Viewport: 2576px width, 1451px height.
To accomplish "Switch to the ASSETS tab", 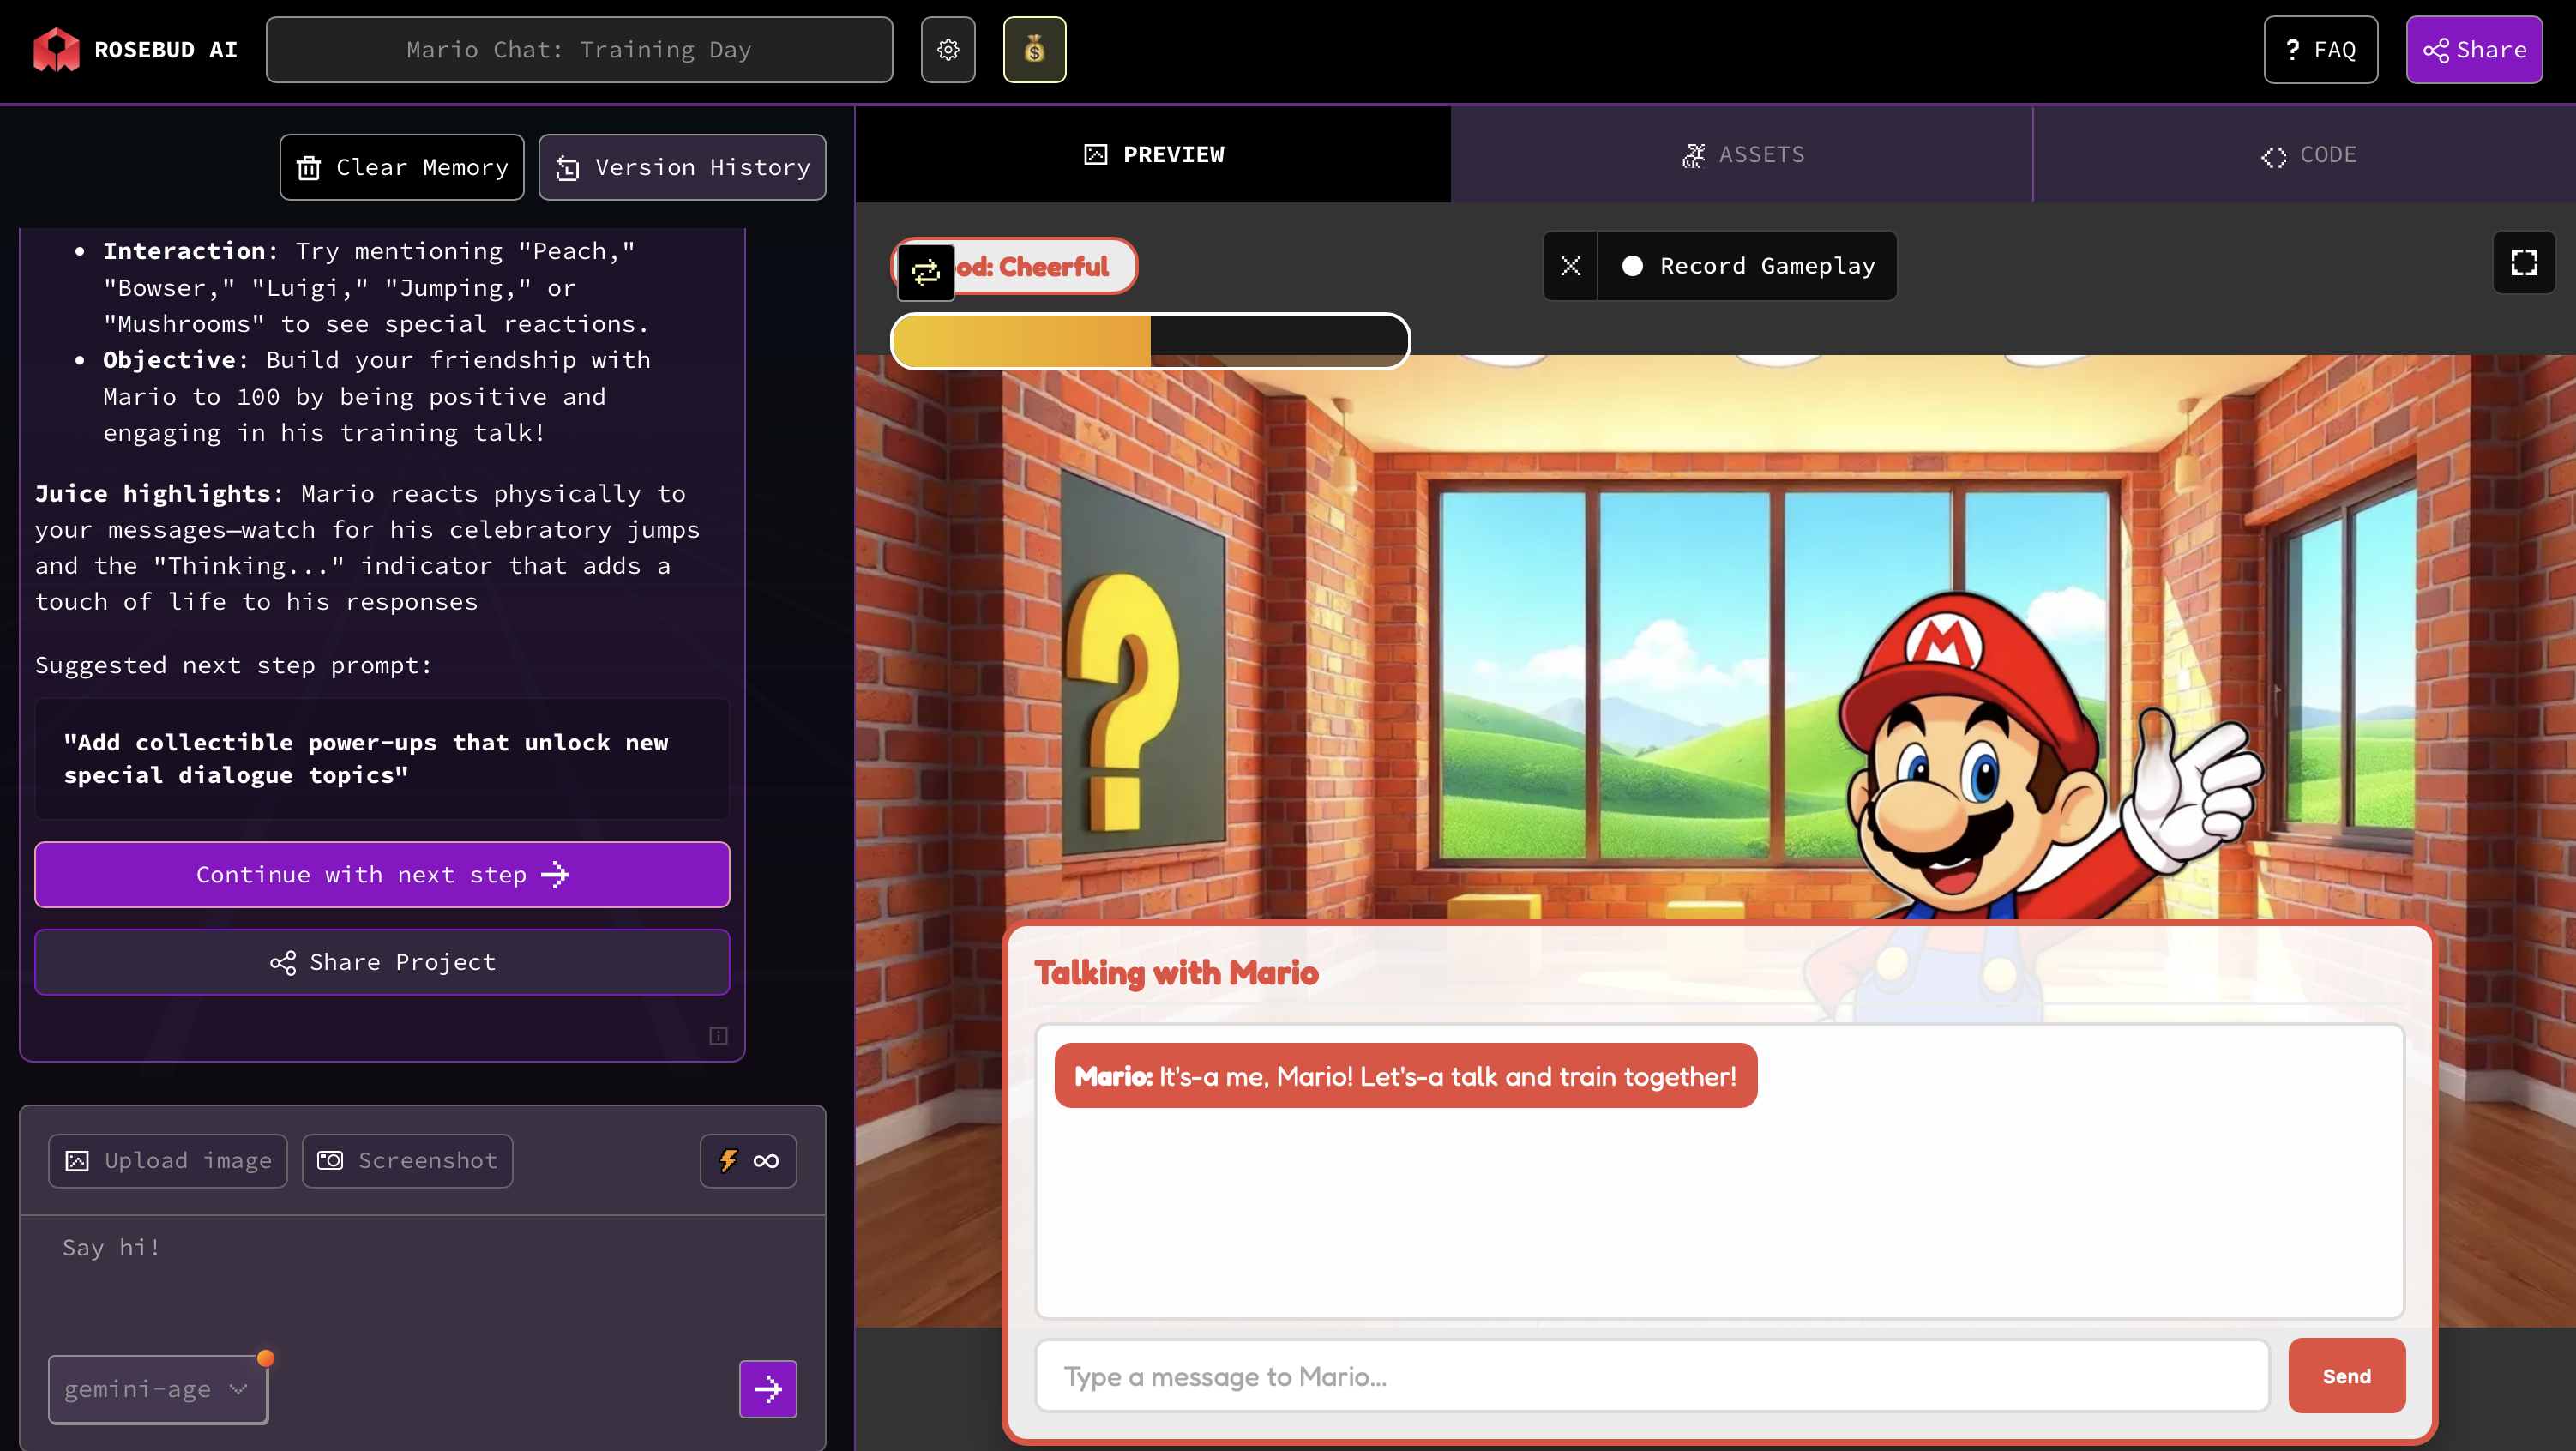I will point(1741,155).
